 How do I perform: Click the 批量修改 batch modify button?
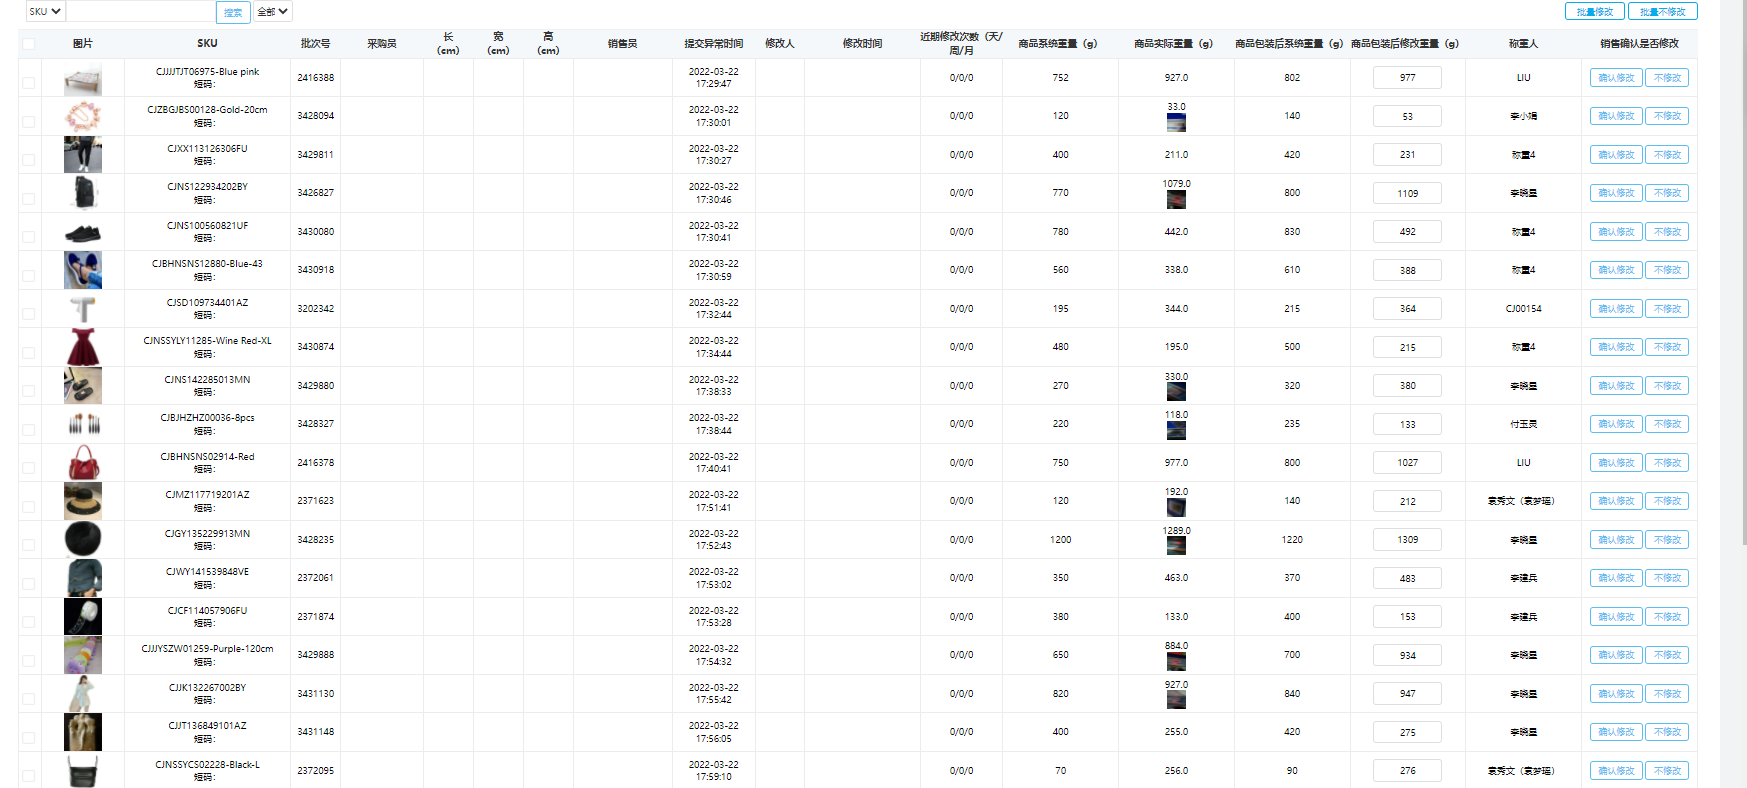pyautogui.click(x=1594, y=11)
